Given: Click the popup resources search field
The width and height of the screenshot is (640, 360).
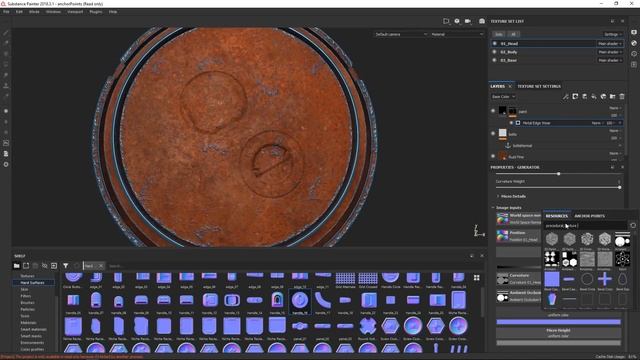Looking at the screenshot, I should point(586,225).
